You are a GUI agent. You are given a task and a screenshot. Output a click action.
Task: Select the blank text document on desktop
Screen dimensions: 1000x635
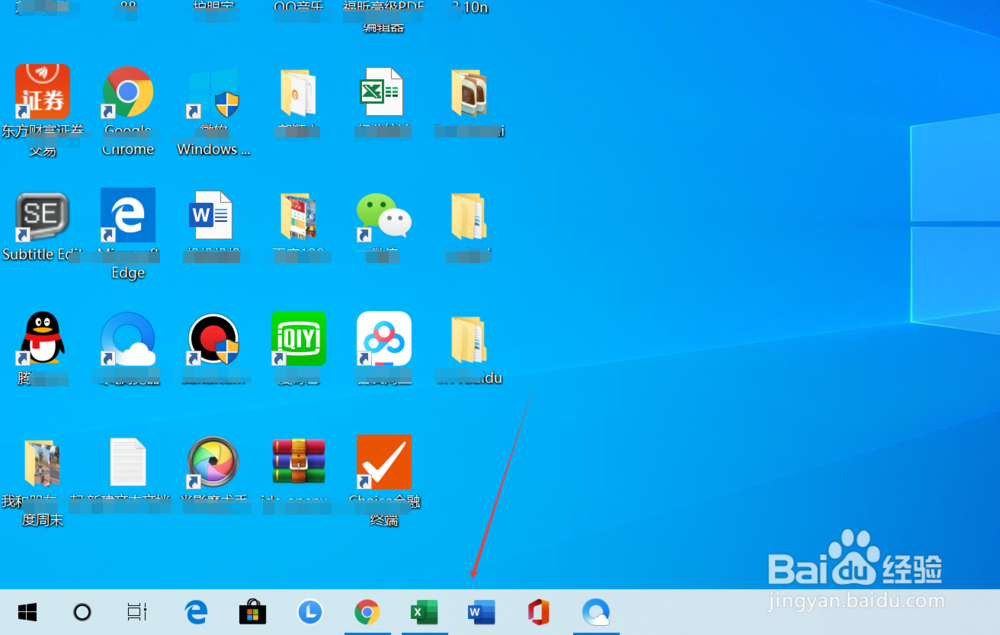point(128,462)
